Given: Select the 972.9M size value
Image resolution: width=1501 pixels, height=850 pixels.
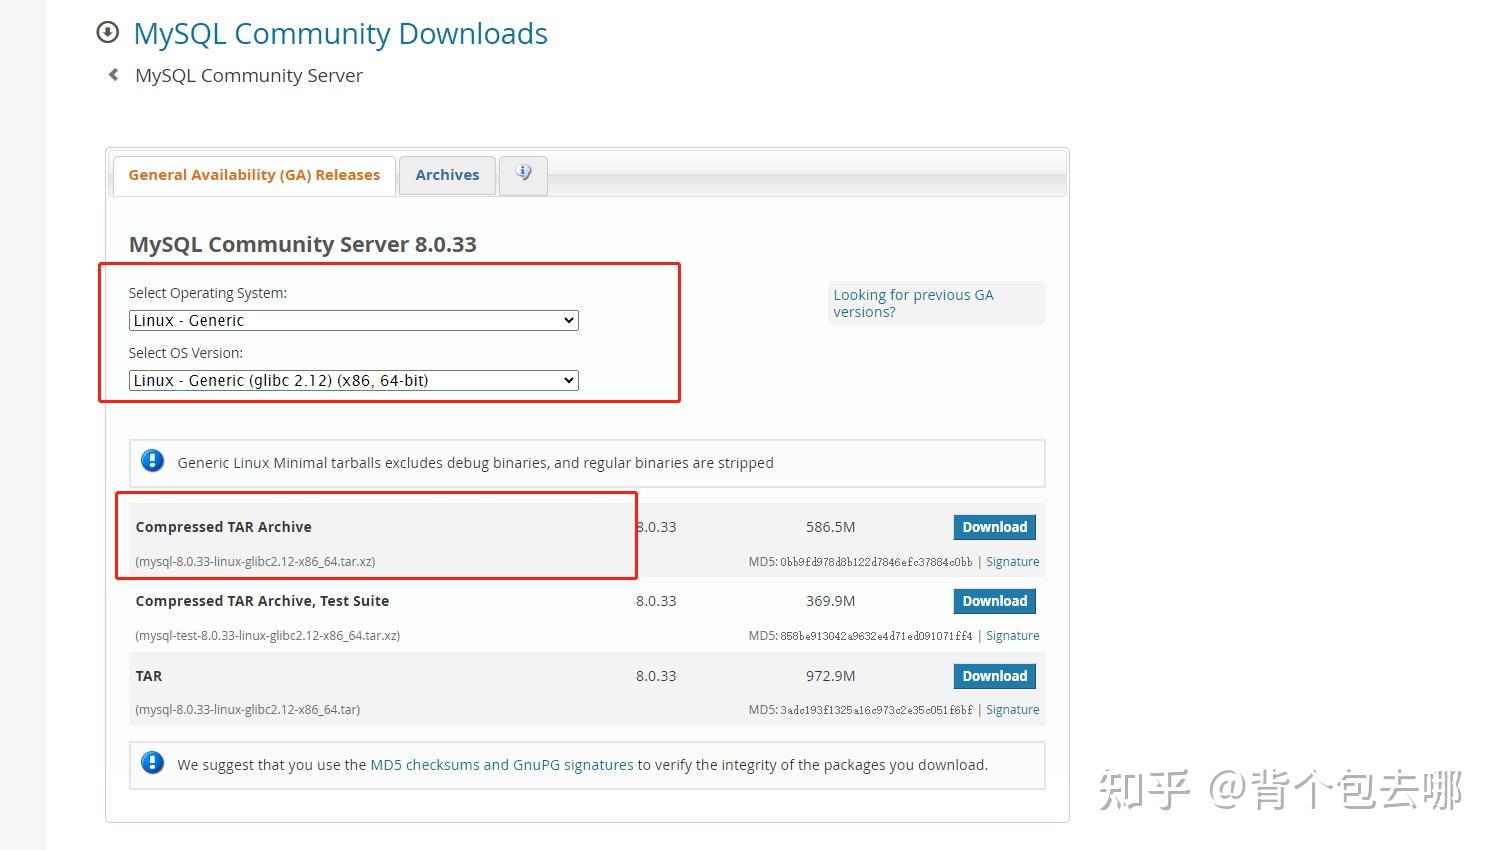Looking at the screenshot, I should tap(830, 676).
